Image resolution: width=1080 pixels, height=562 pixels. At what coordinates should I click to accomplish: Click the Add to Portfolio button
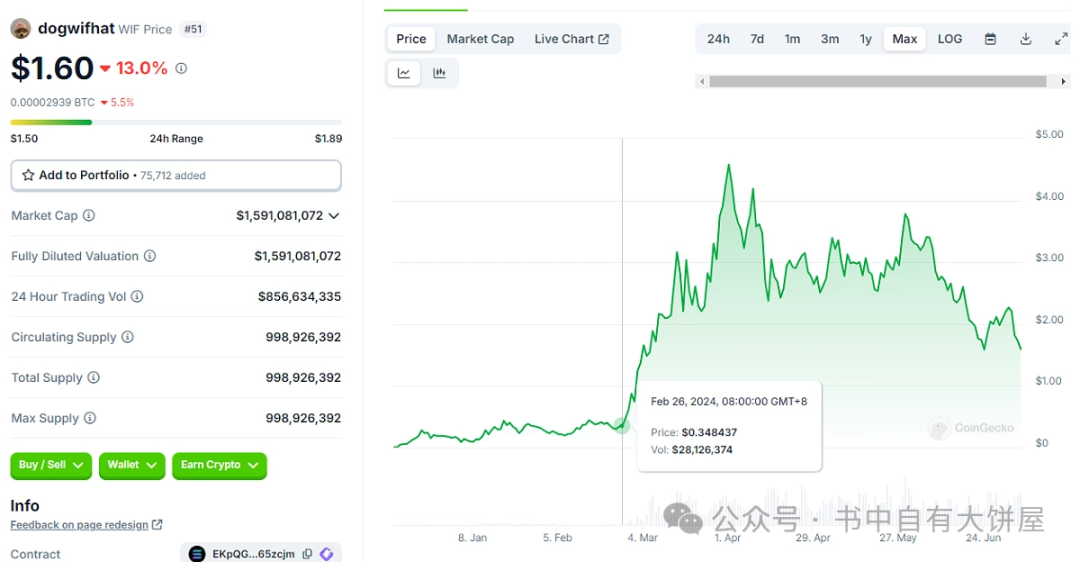[x=176, y=175]
